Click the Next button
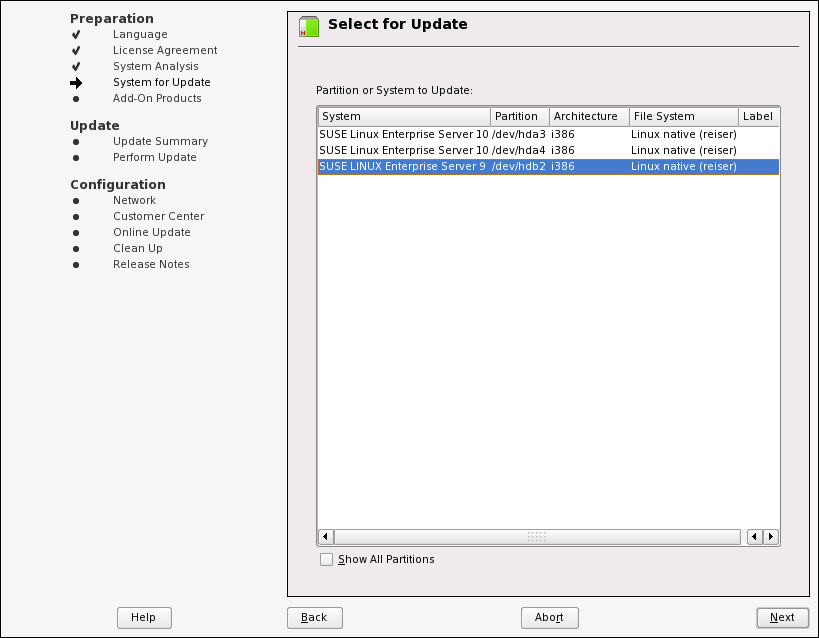819x638 pixels. coord(782,618)
